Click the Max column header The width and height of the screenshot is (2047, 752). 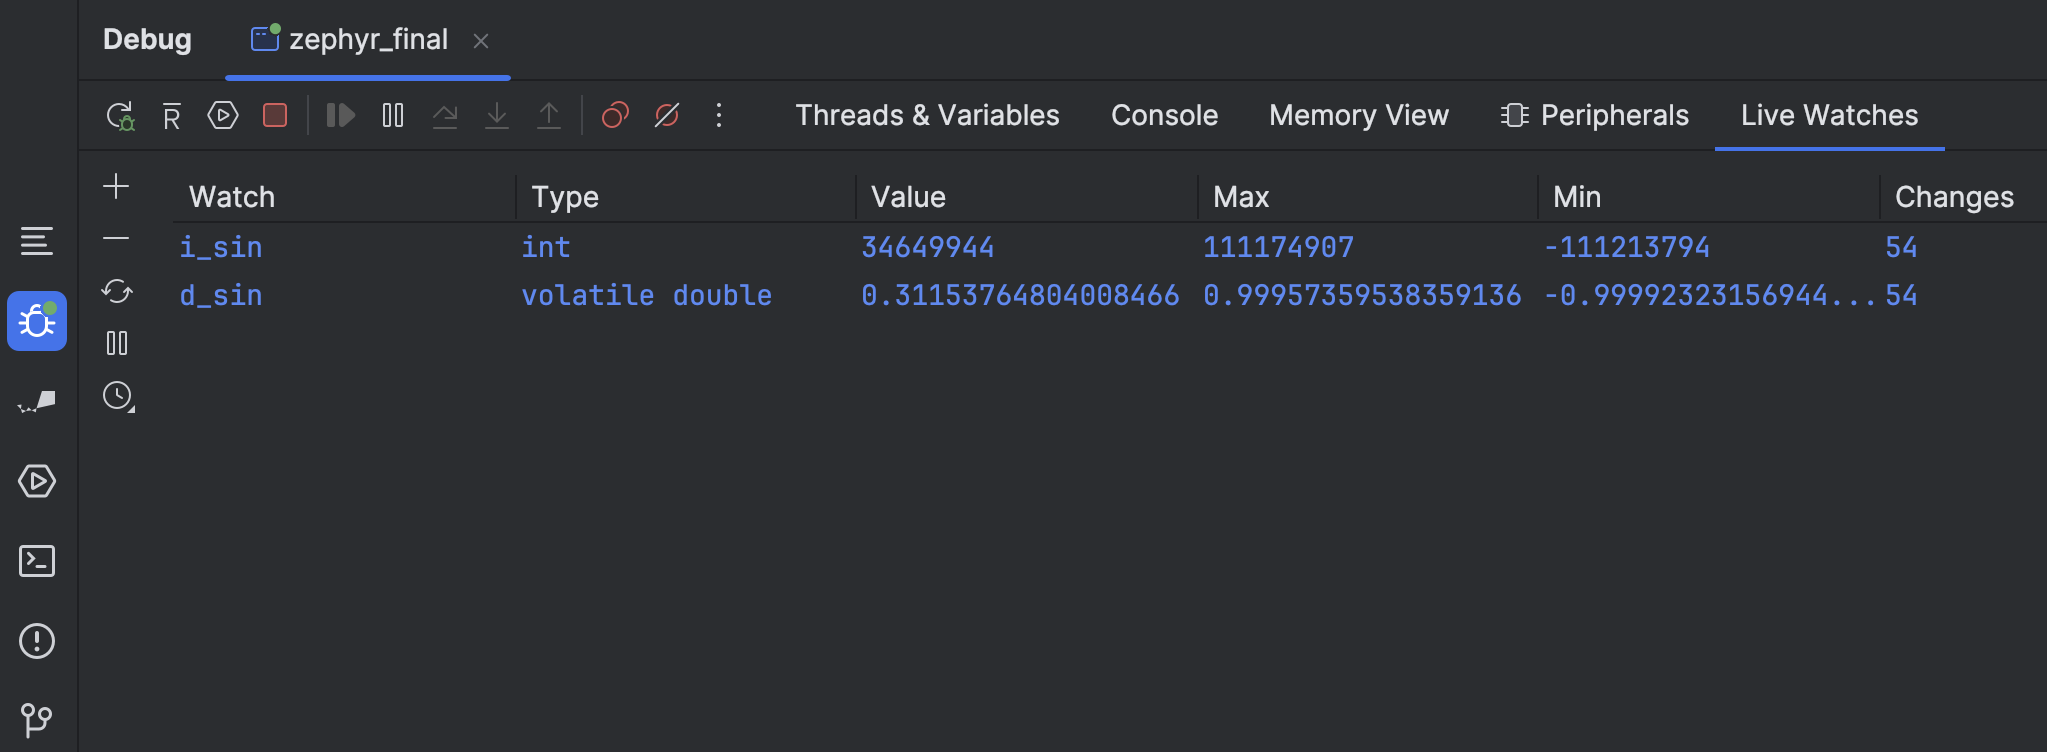[x=1241, y=197]
